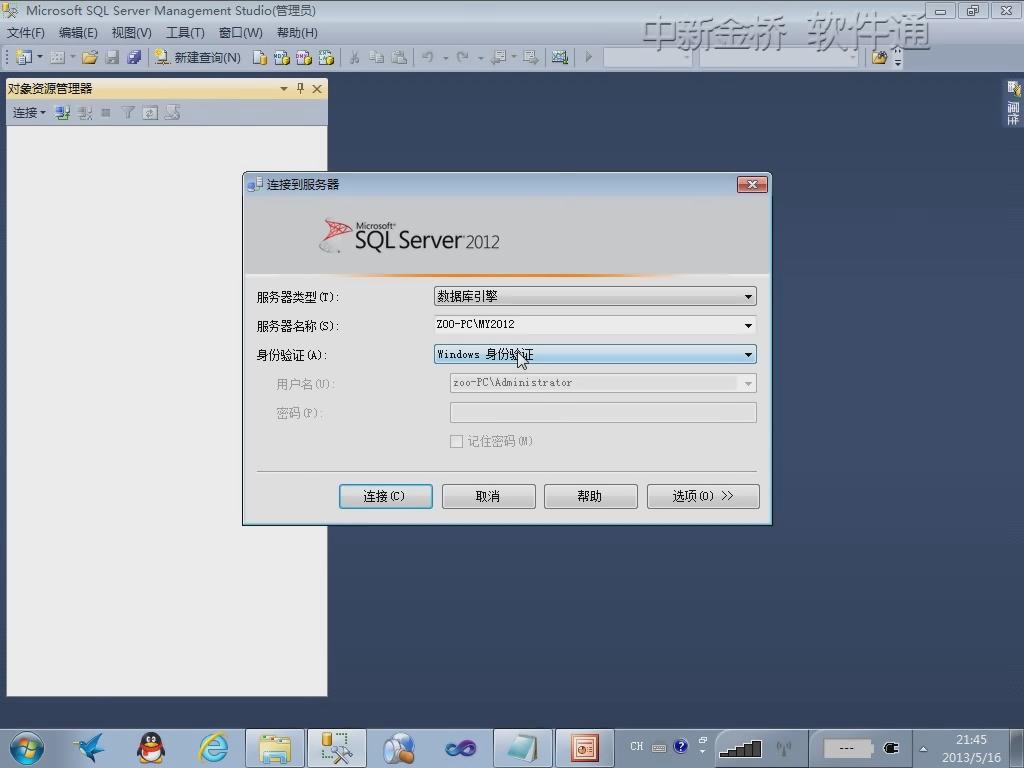This screenshot has height=768, width=1024.
Task: Open the 窗口(W) menu
Action: [240, 33]
